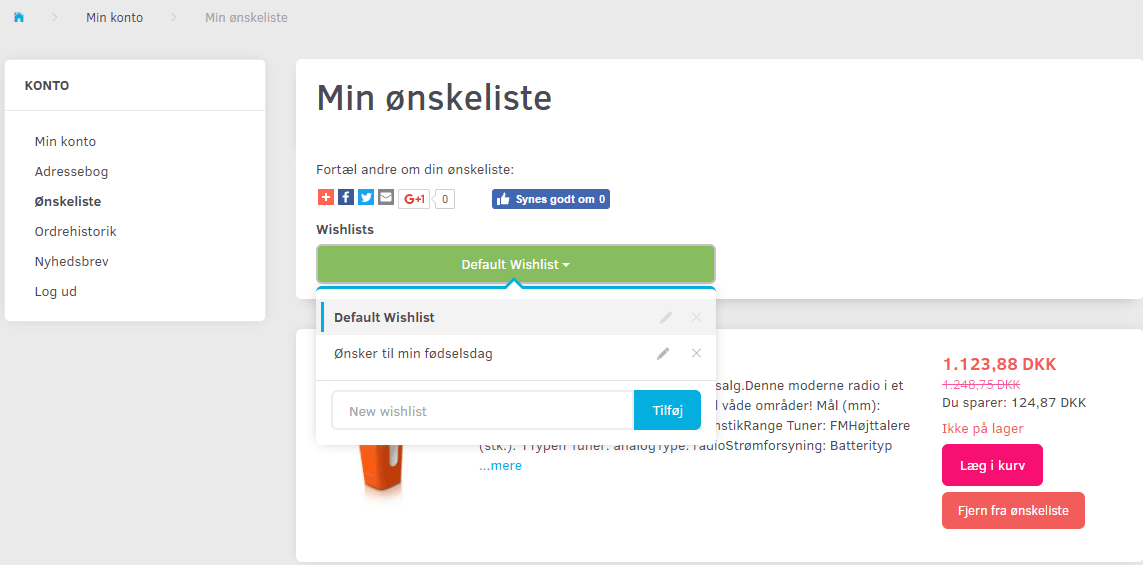The width and height of the screenshot is (1143, 565).
Task: Go to home via breadcrumb house icon
Action: click(19, 17)
